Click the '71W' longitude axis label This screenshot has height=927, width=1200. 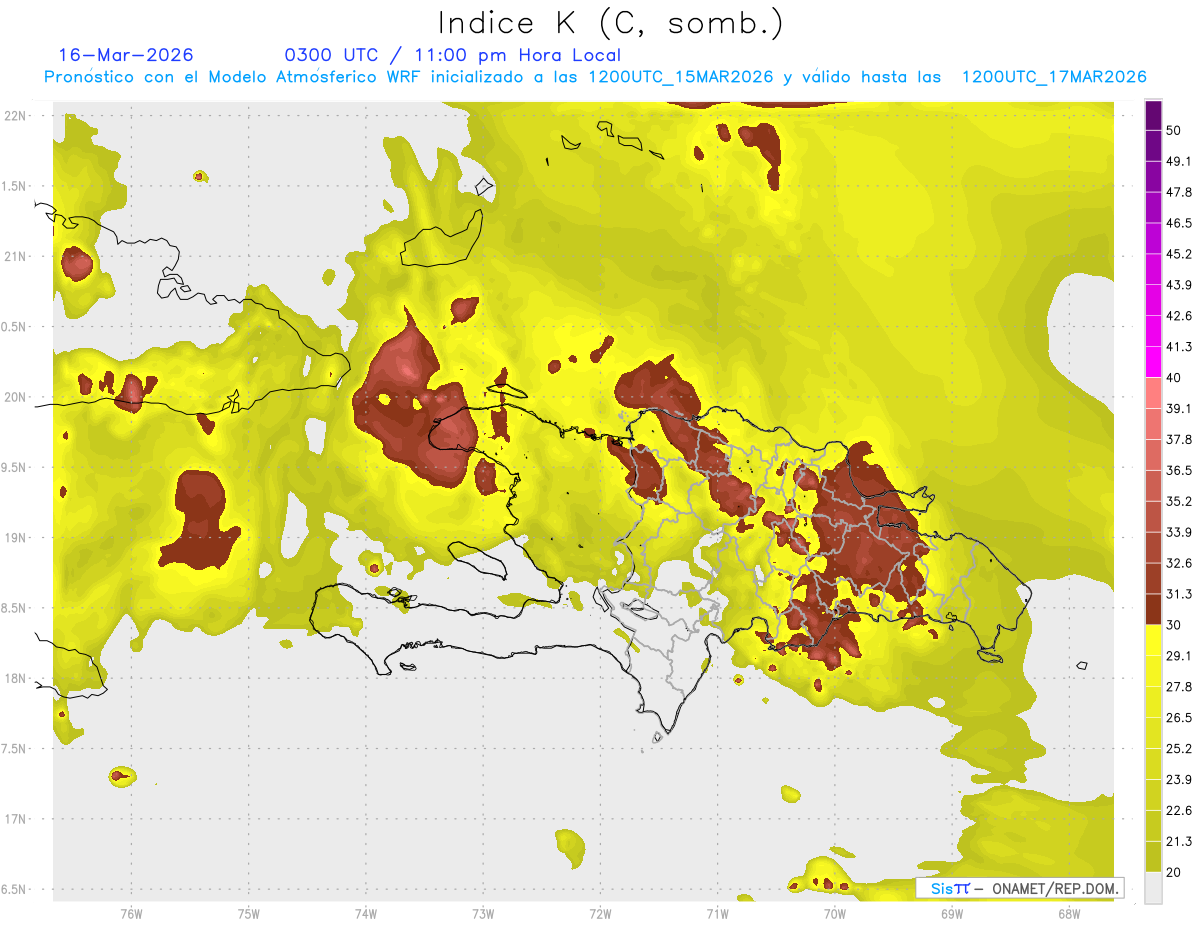(718, 913)
